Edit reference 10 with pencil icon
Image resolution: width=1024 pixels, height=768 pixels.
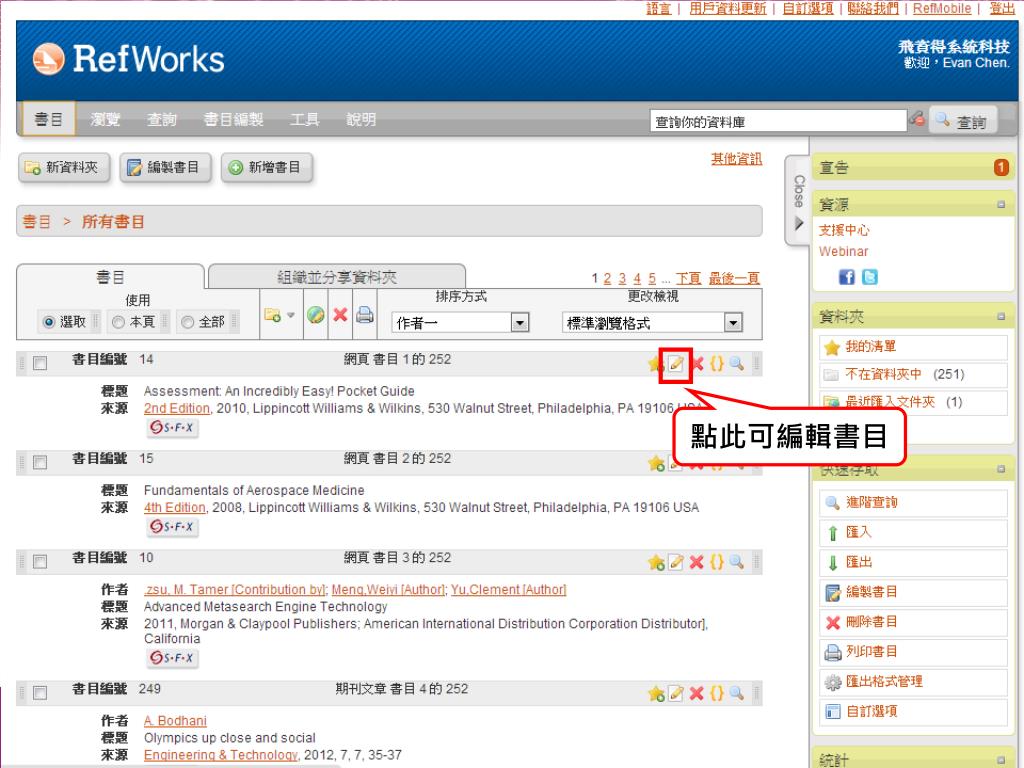click(676, 562)
